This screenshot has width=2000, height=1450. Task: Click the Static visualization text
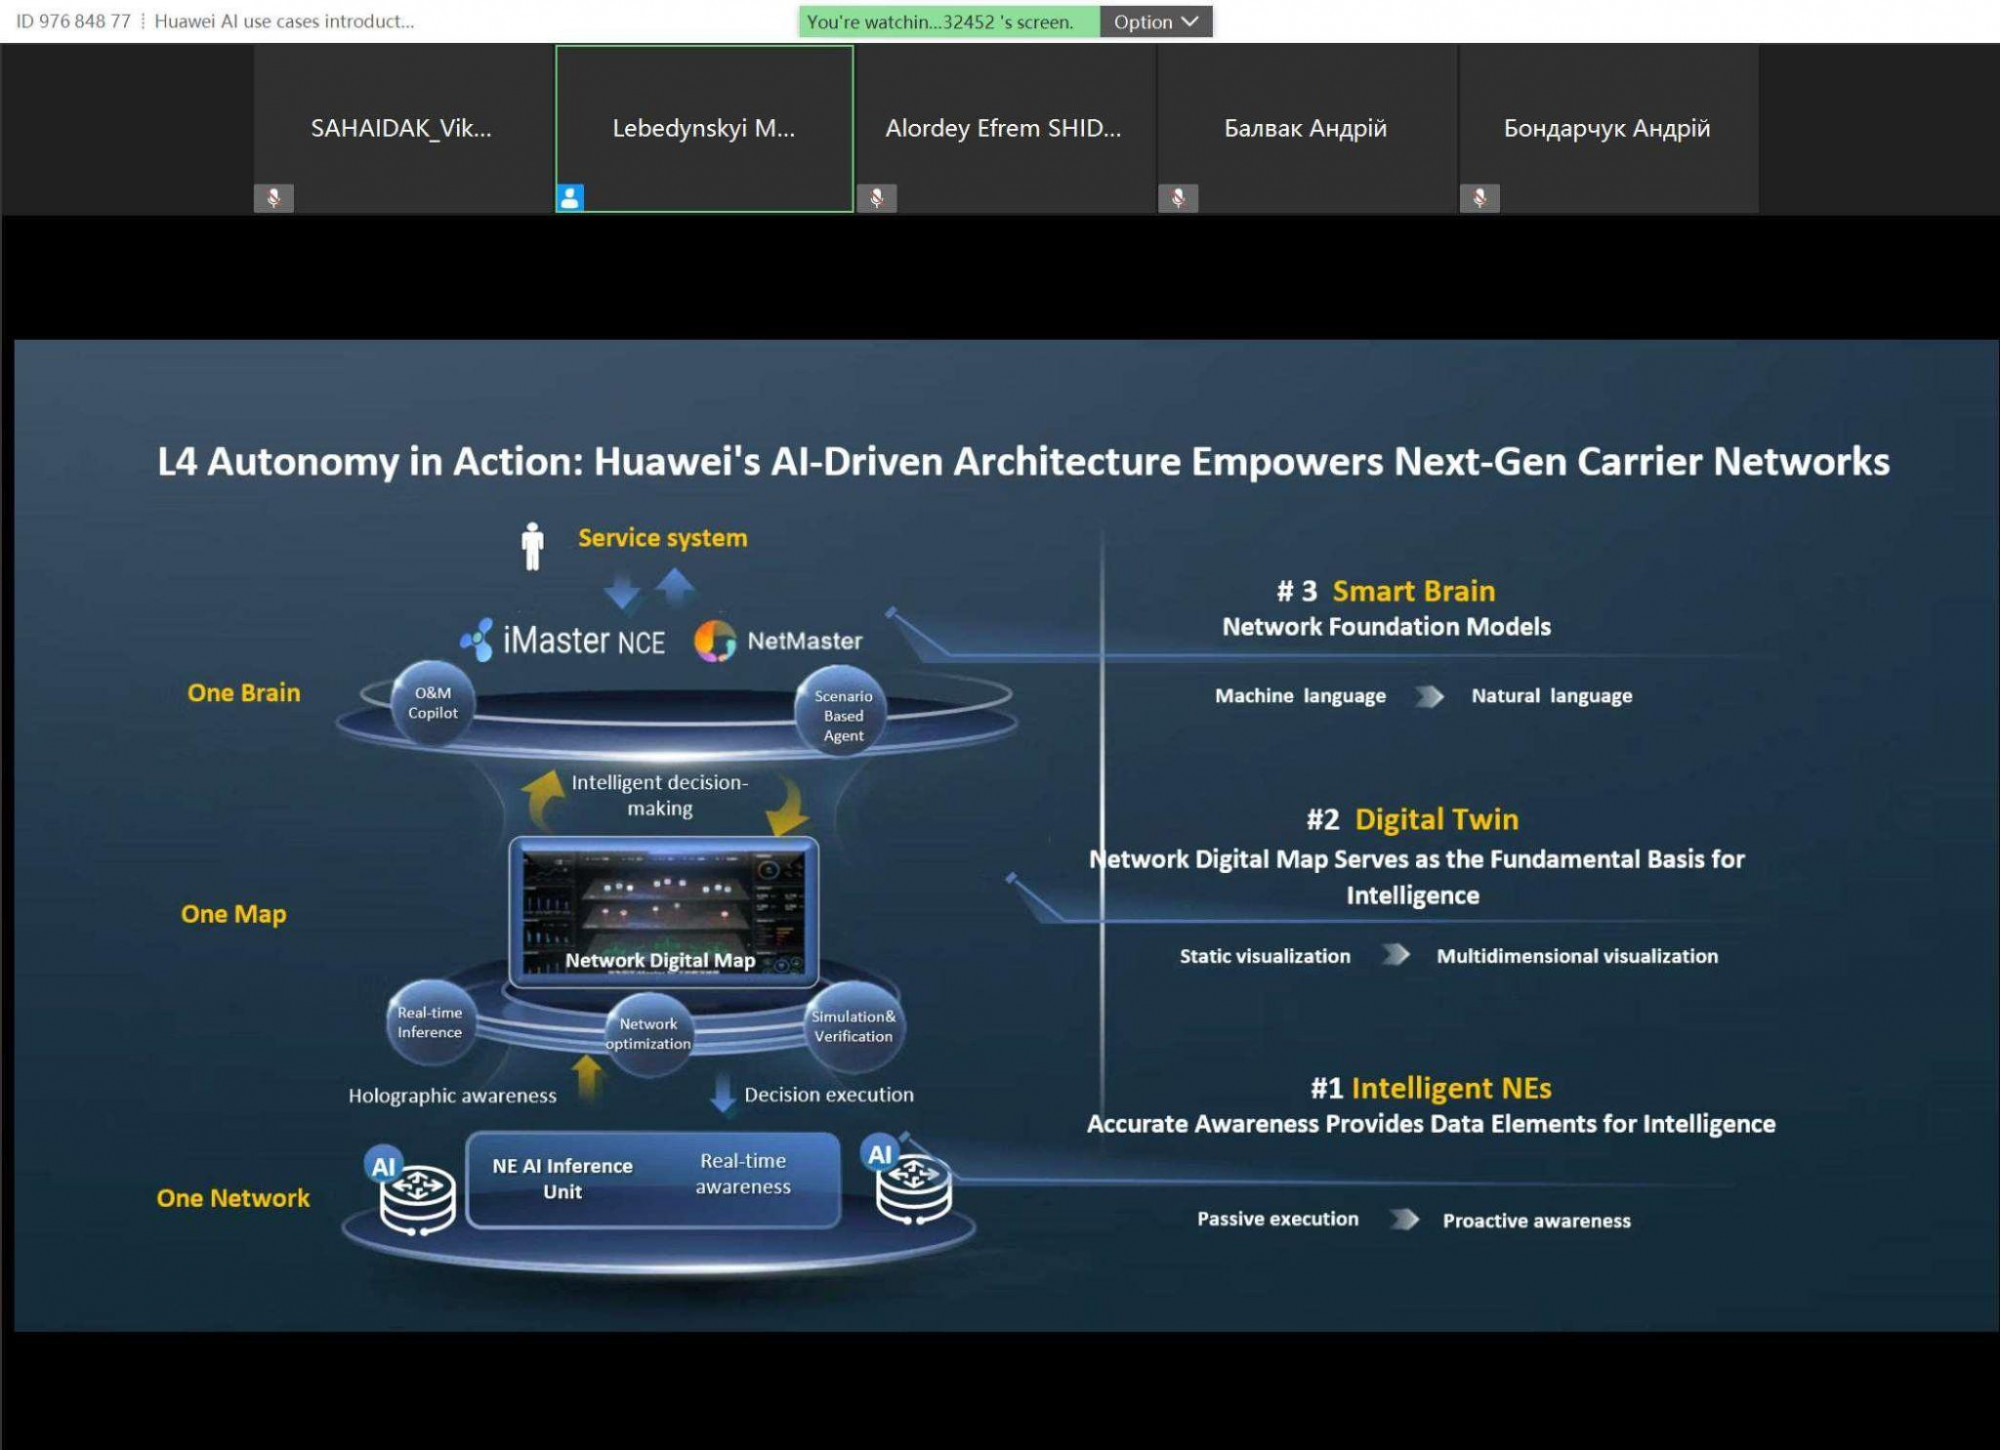(1265, 956)
